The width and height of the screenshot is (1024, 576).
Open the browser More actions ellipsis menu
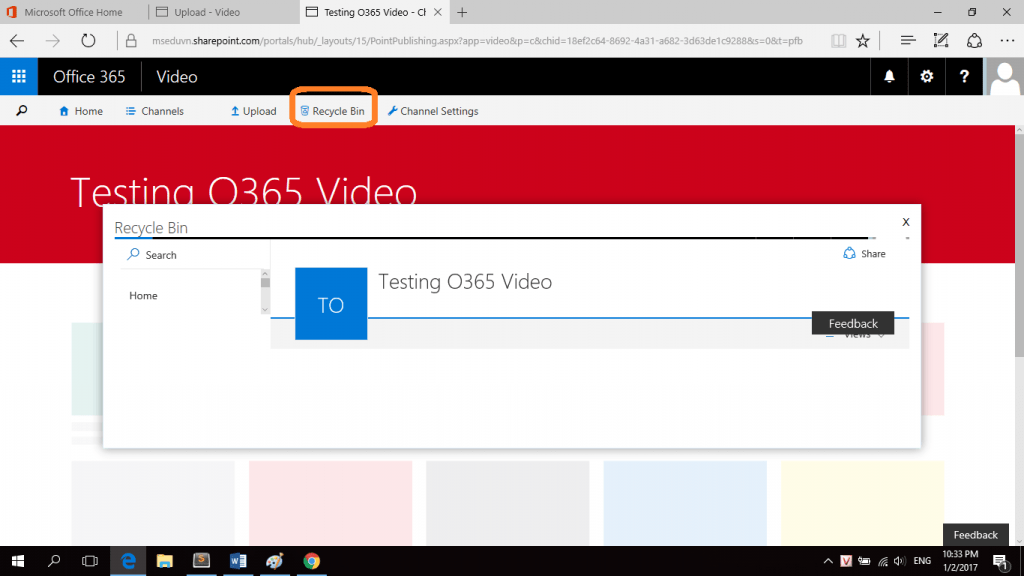point(1007,40)
